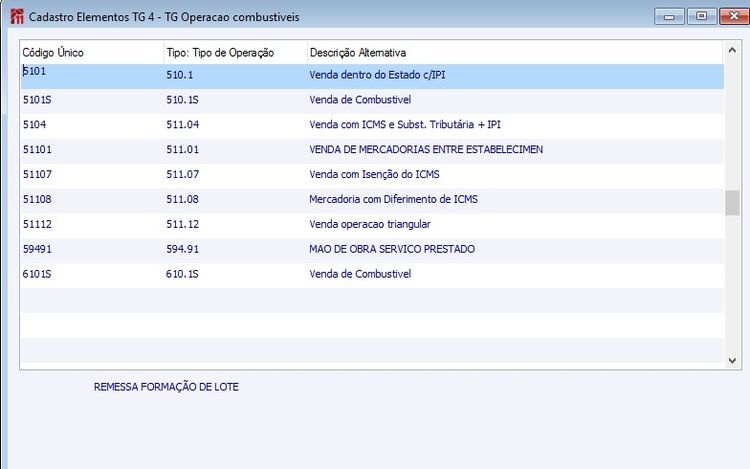Image resolution: width=750 pixels, height=469 pixels.
Task: Click operation type 594.91
Action: (182, 249)
